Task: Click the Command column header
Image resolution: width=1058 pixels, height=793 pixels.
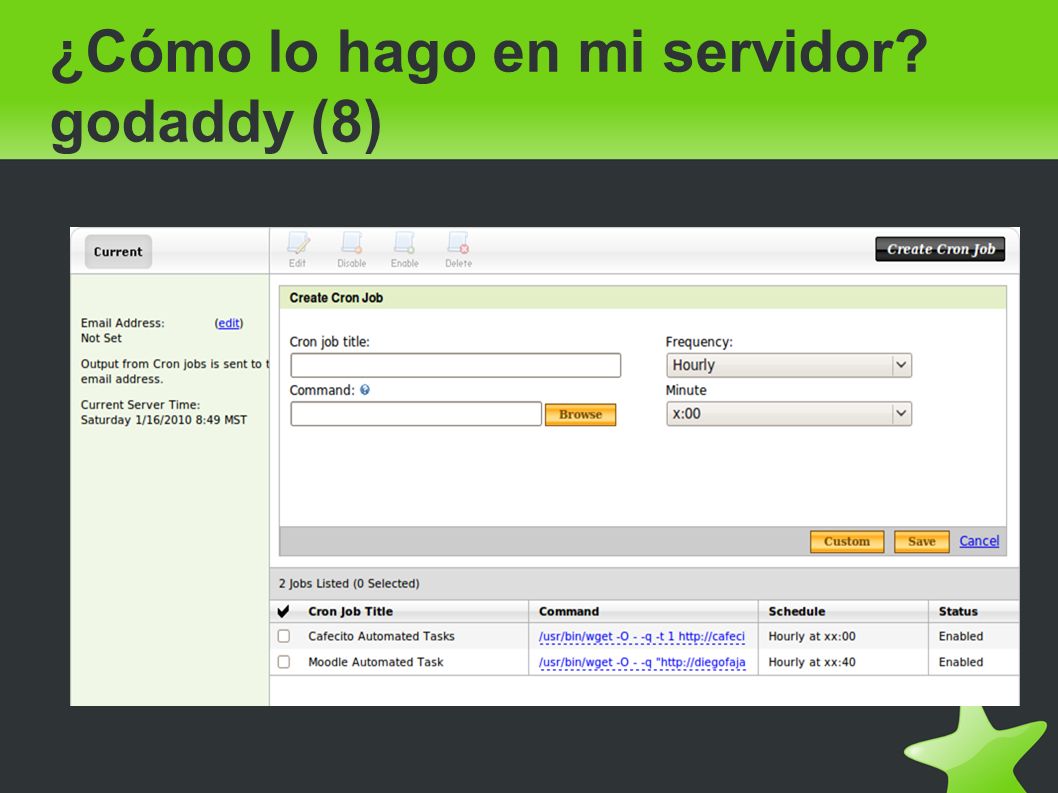Action: pos(569,611)
